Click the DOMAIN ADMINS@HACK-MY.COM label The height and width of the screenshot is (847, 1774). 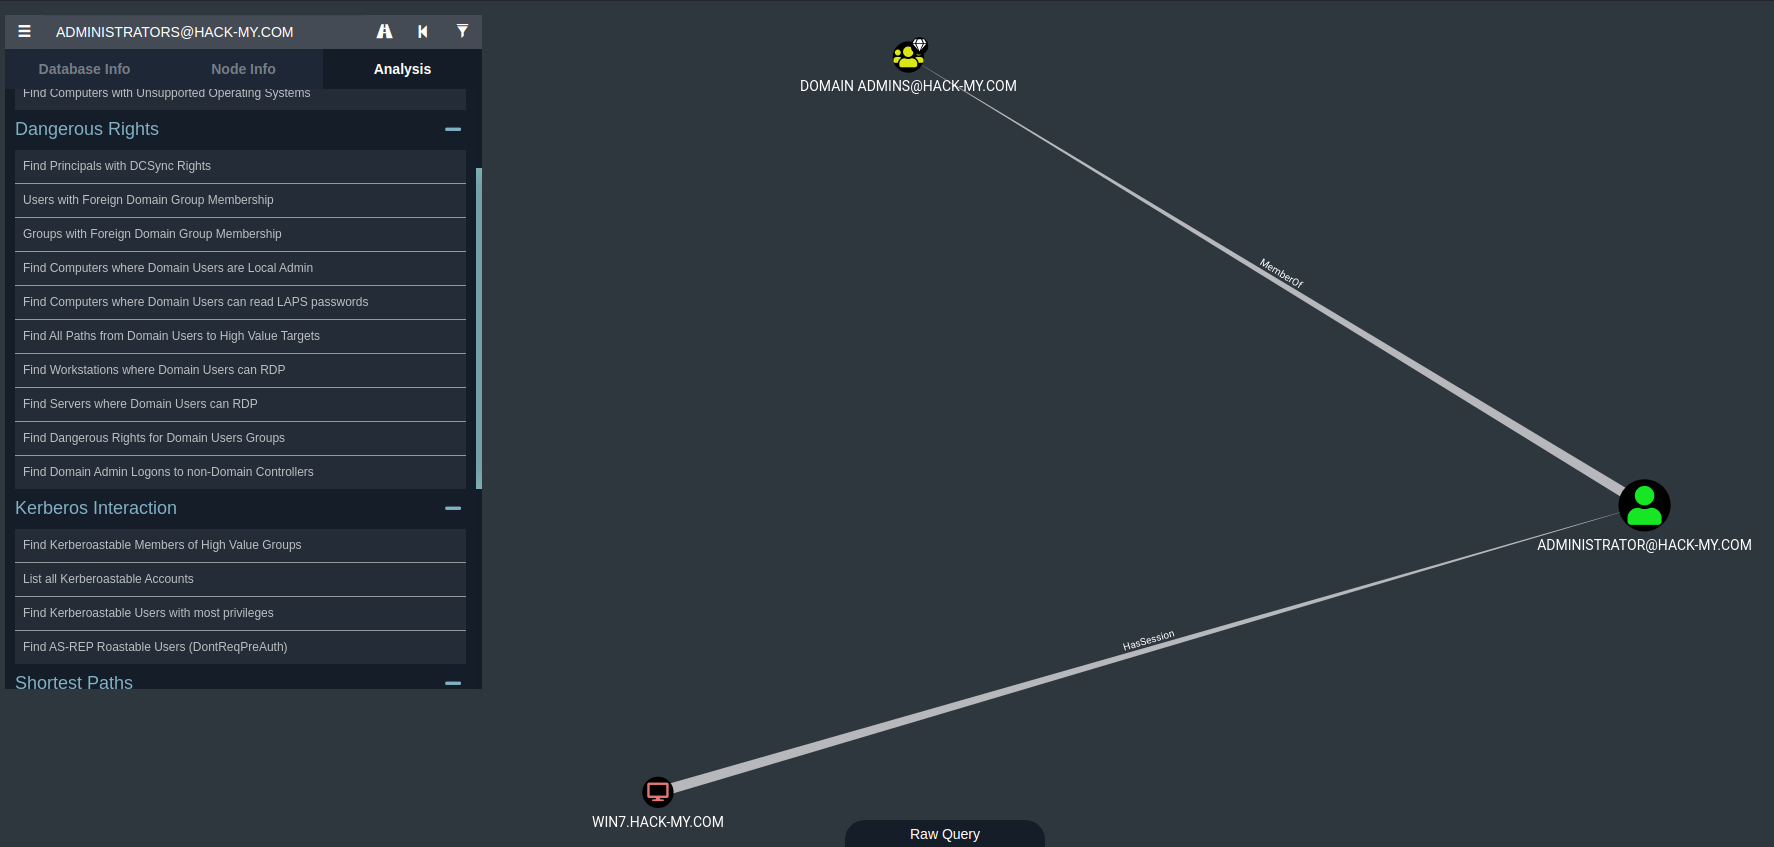pyautogui.click(x=908, y=86)
